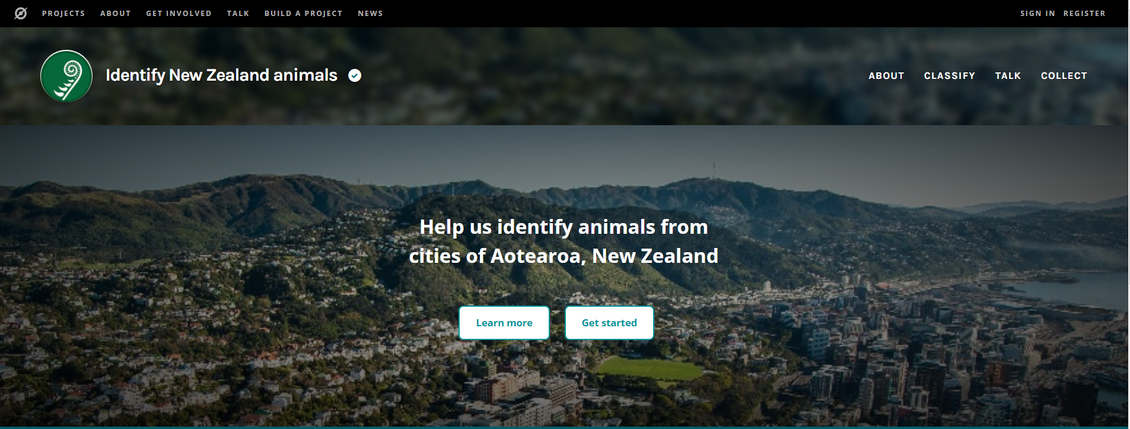Switch to the project Classify tab
The width and height of the screenshot is (1130, 429).
click(x=949, y=76)
